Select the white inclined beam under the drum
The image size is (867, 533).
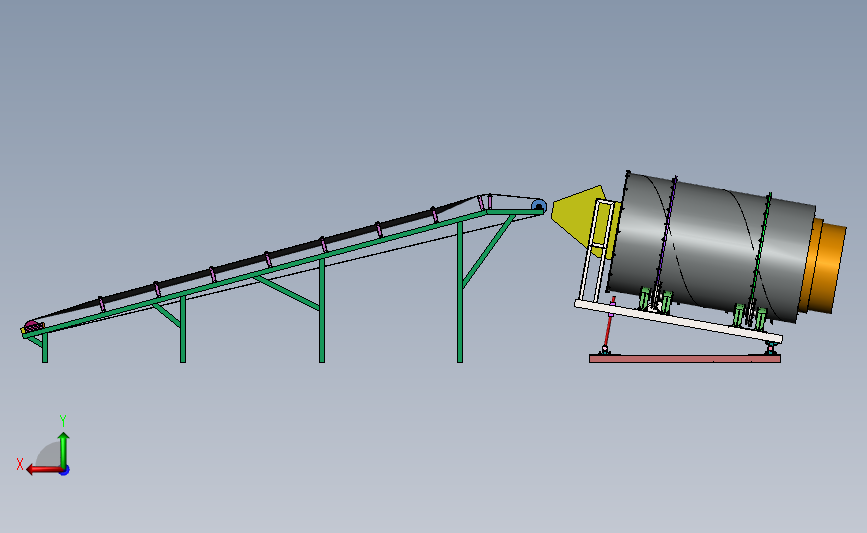coord(678,321)
